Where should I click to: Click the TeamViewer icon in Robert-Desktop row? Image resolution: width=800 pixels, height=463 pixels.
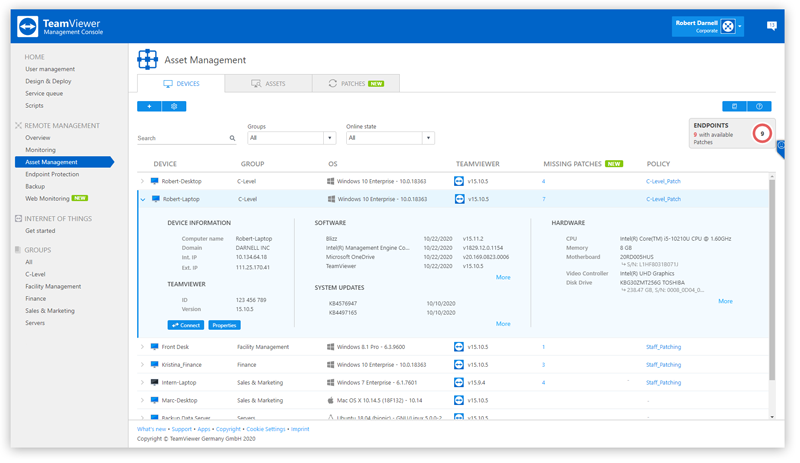coord(459,181)
